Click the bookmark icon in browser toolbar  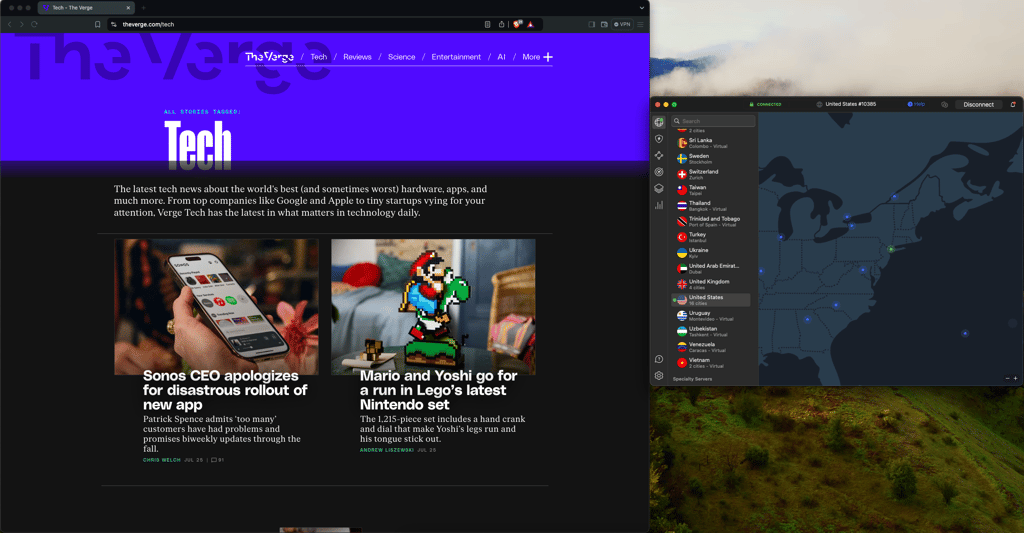pos(97,24)
